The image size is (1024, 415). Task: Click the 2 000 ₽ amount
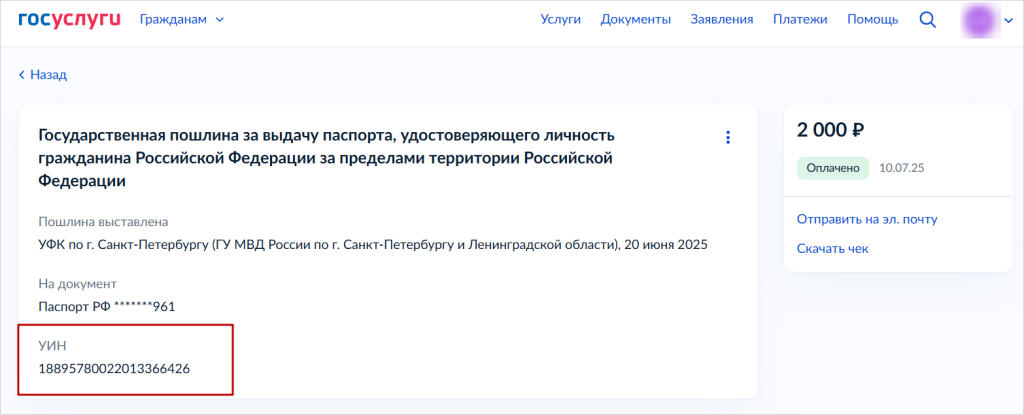pos(830,130)
